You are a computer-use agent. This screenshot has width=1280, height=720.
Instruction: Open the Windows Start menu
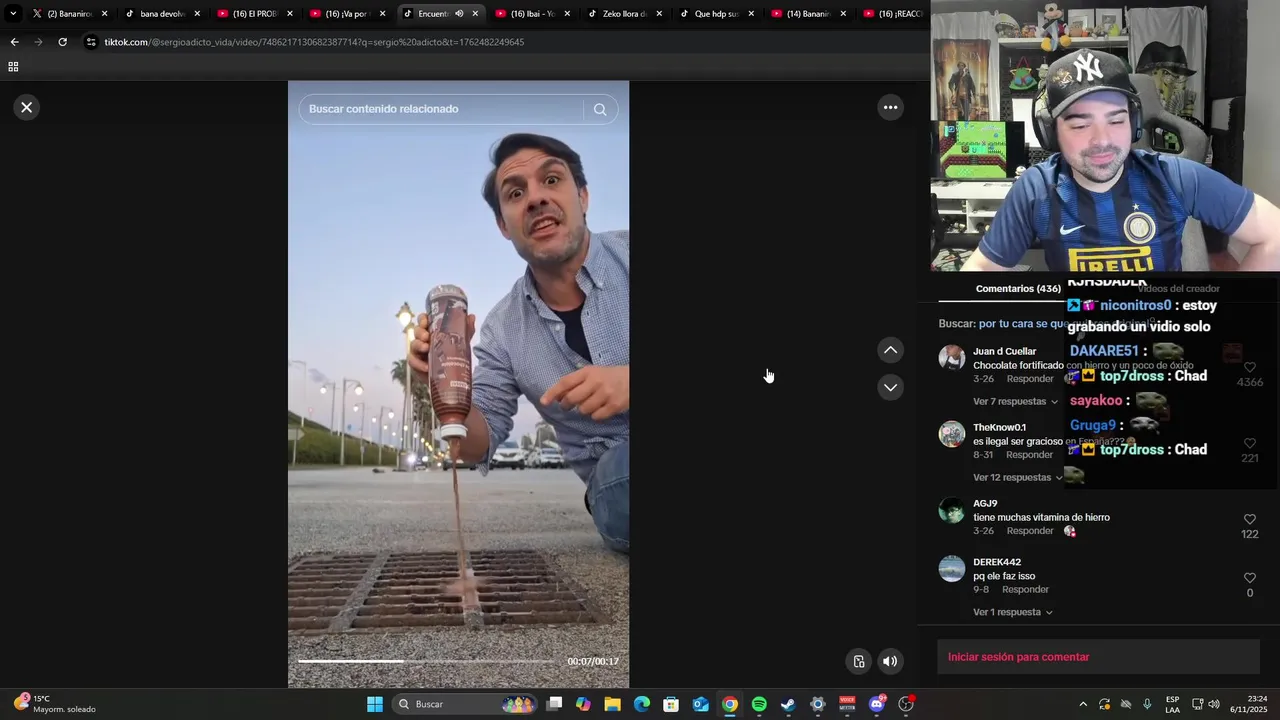tap(375, 704)
